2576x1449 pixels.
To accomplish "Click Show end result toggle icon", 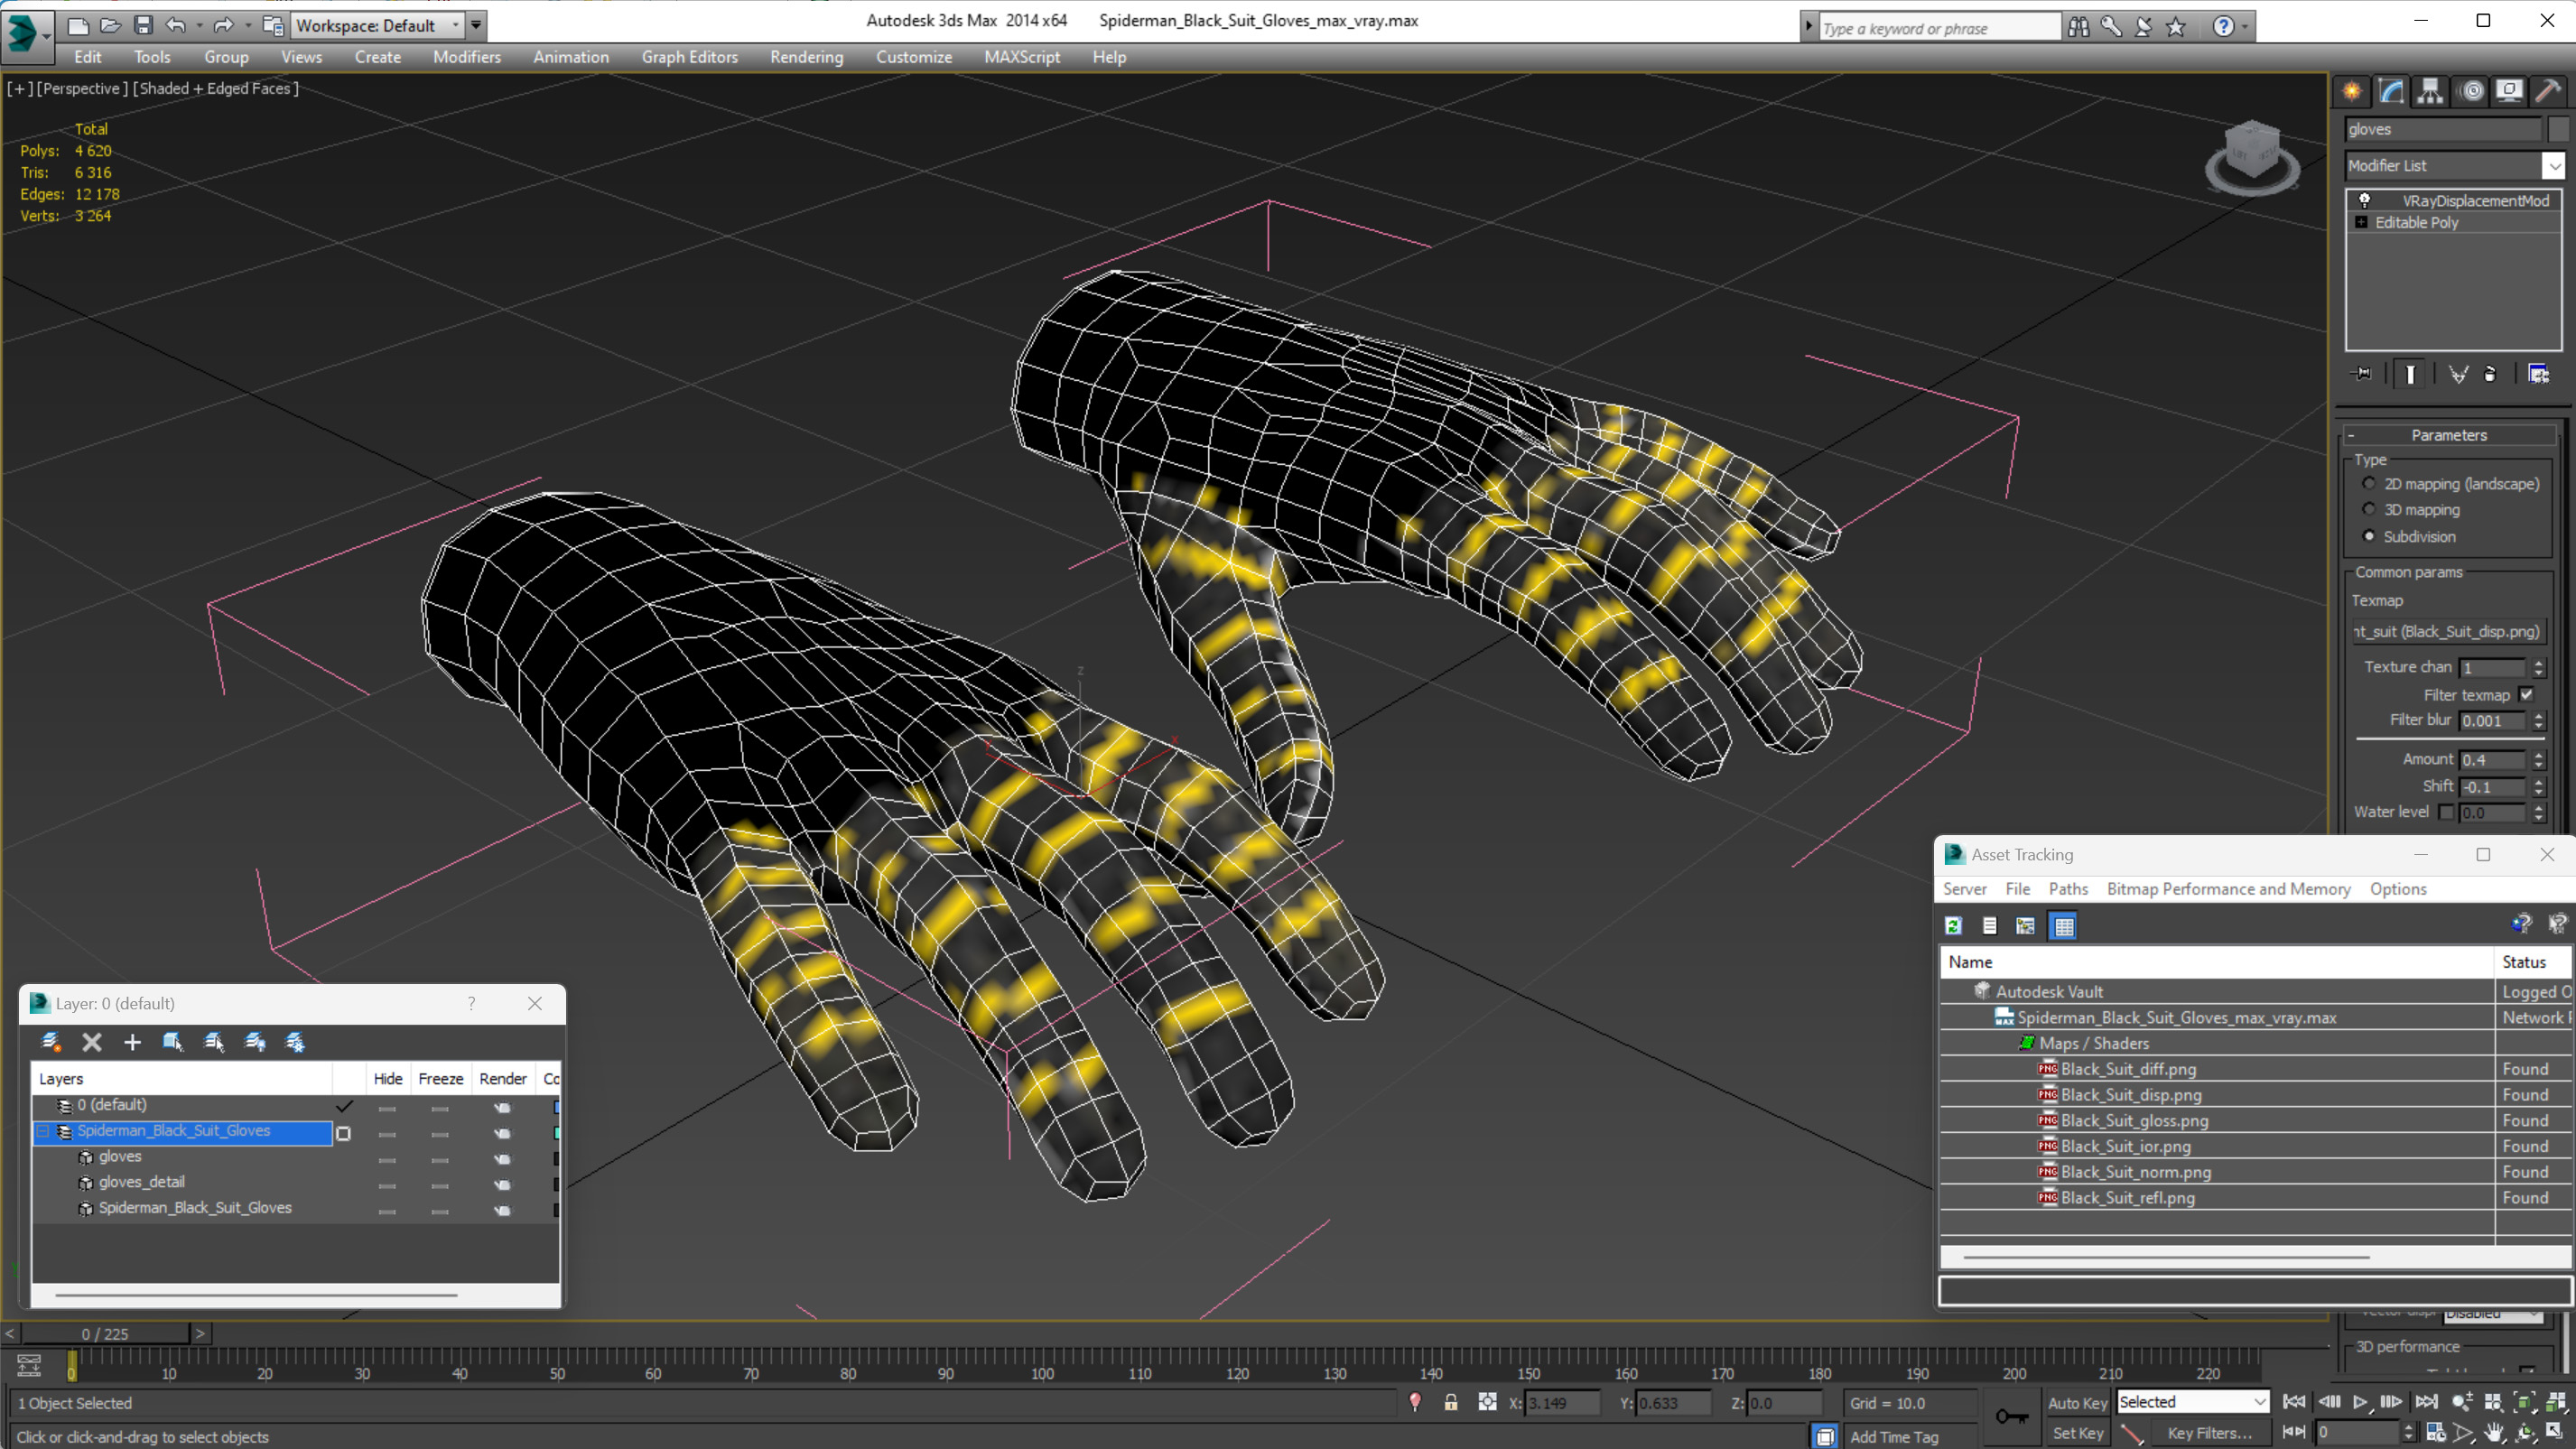I will (x=2410, y=374).
